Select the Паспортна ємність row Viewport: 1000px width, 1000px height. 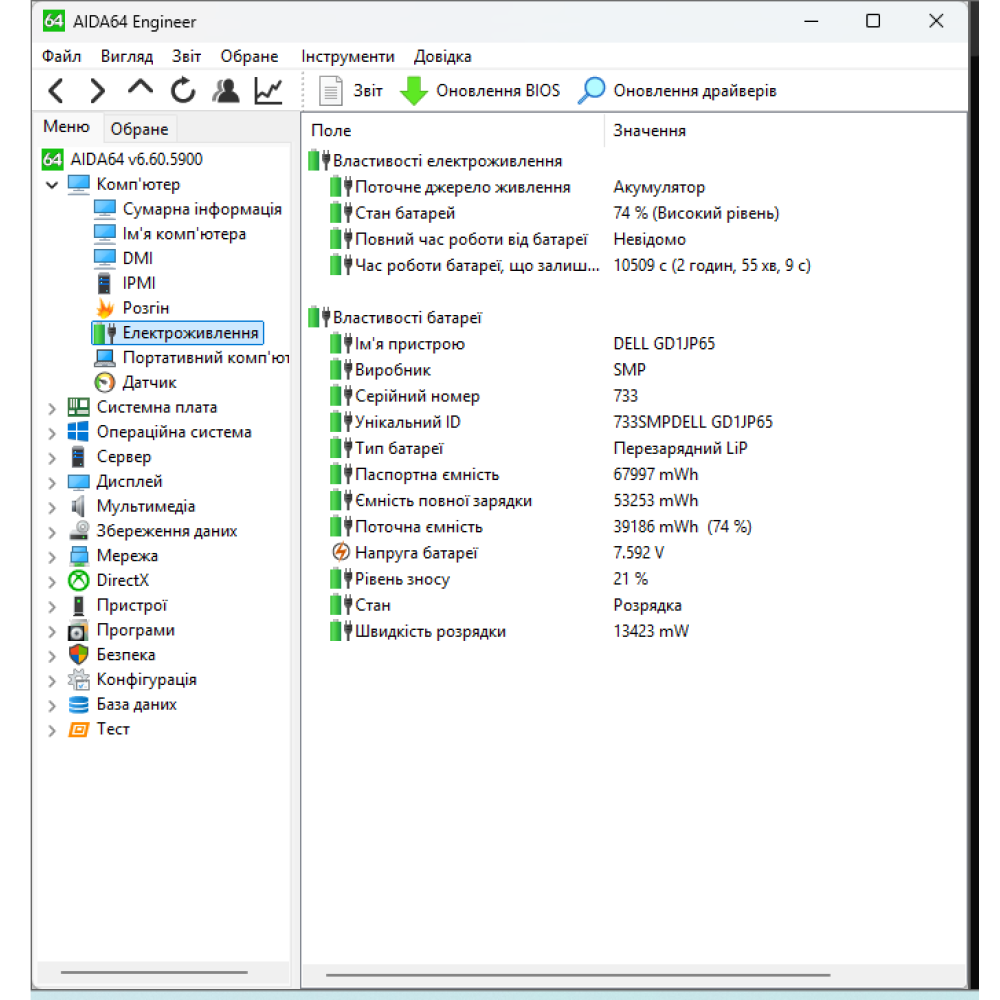click(x=635, y=474)
